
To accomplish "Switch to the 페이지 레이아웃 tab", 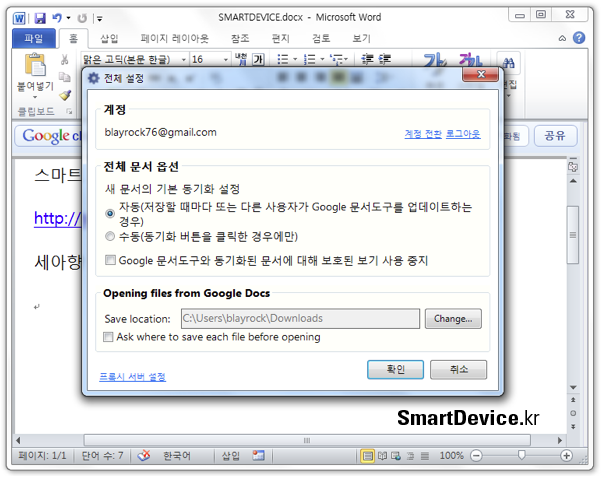I will pos(174,38).
